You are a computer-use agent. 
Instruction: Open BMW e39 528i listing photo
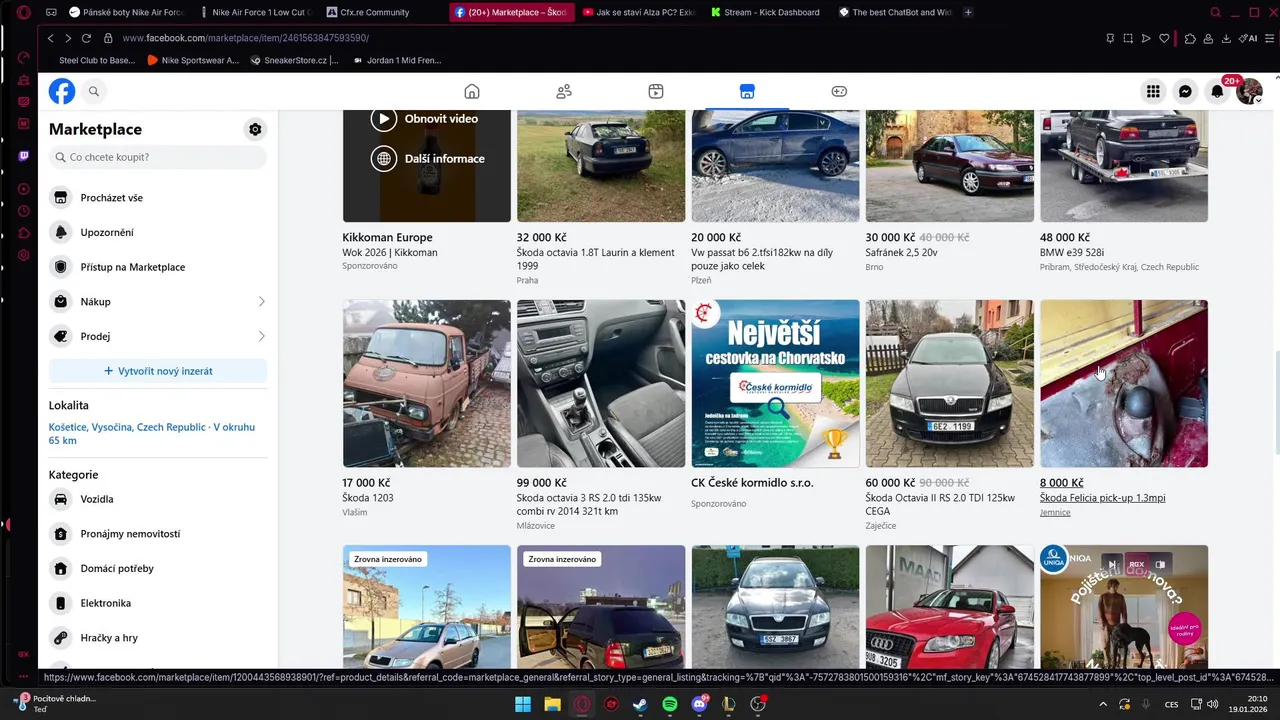tap(1124, 166)
